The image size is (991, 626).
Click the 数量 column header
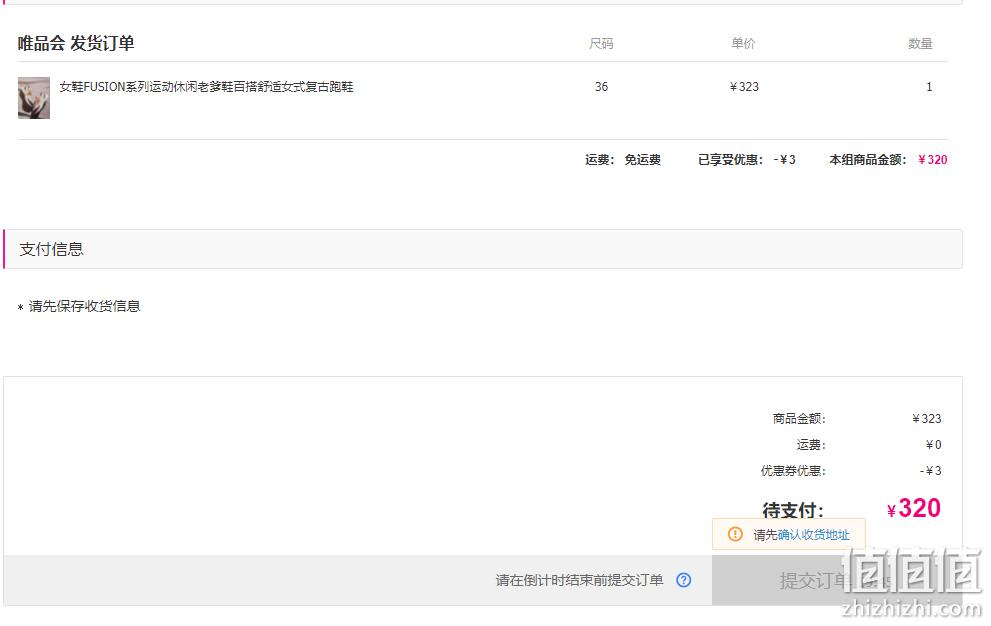click(920, 44)
